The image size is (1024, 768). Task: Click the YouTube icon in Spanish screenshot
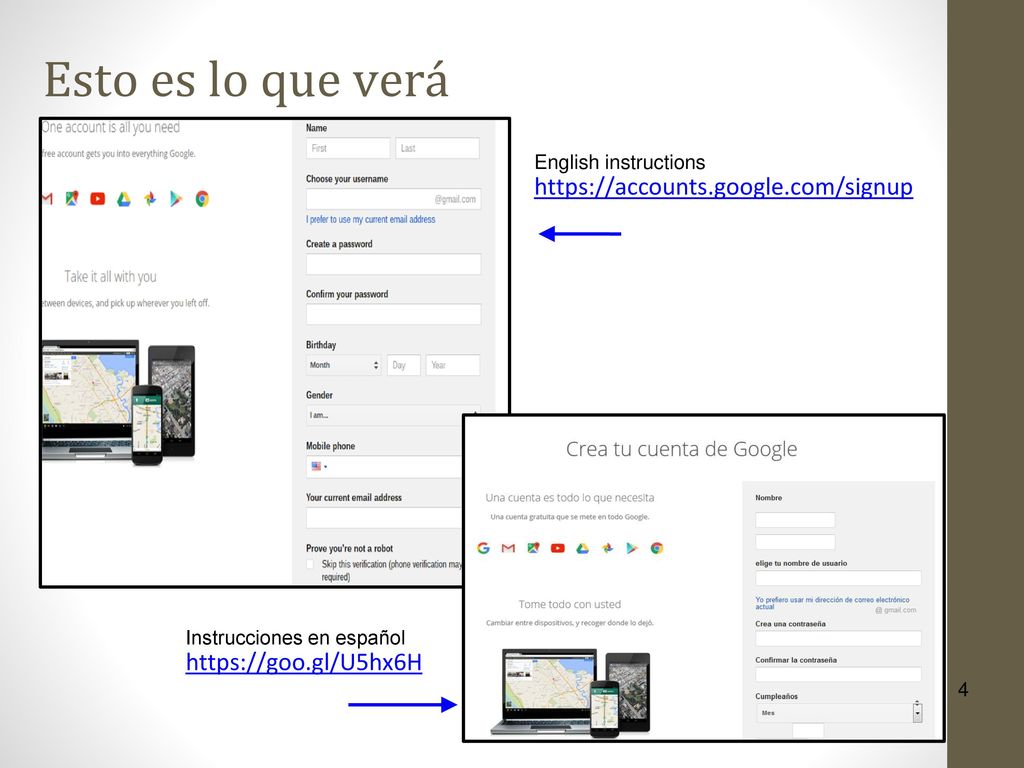(x=558, y=548)
